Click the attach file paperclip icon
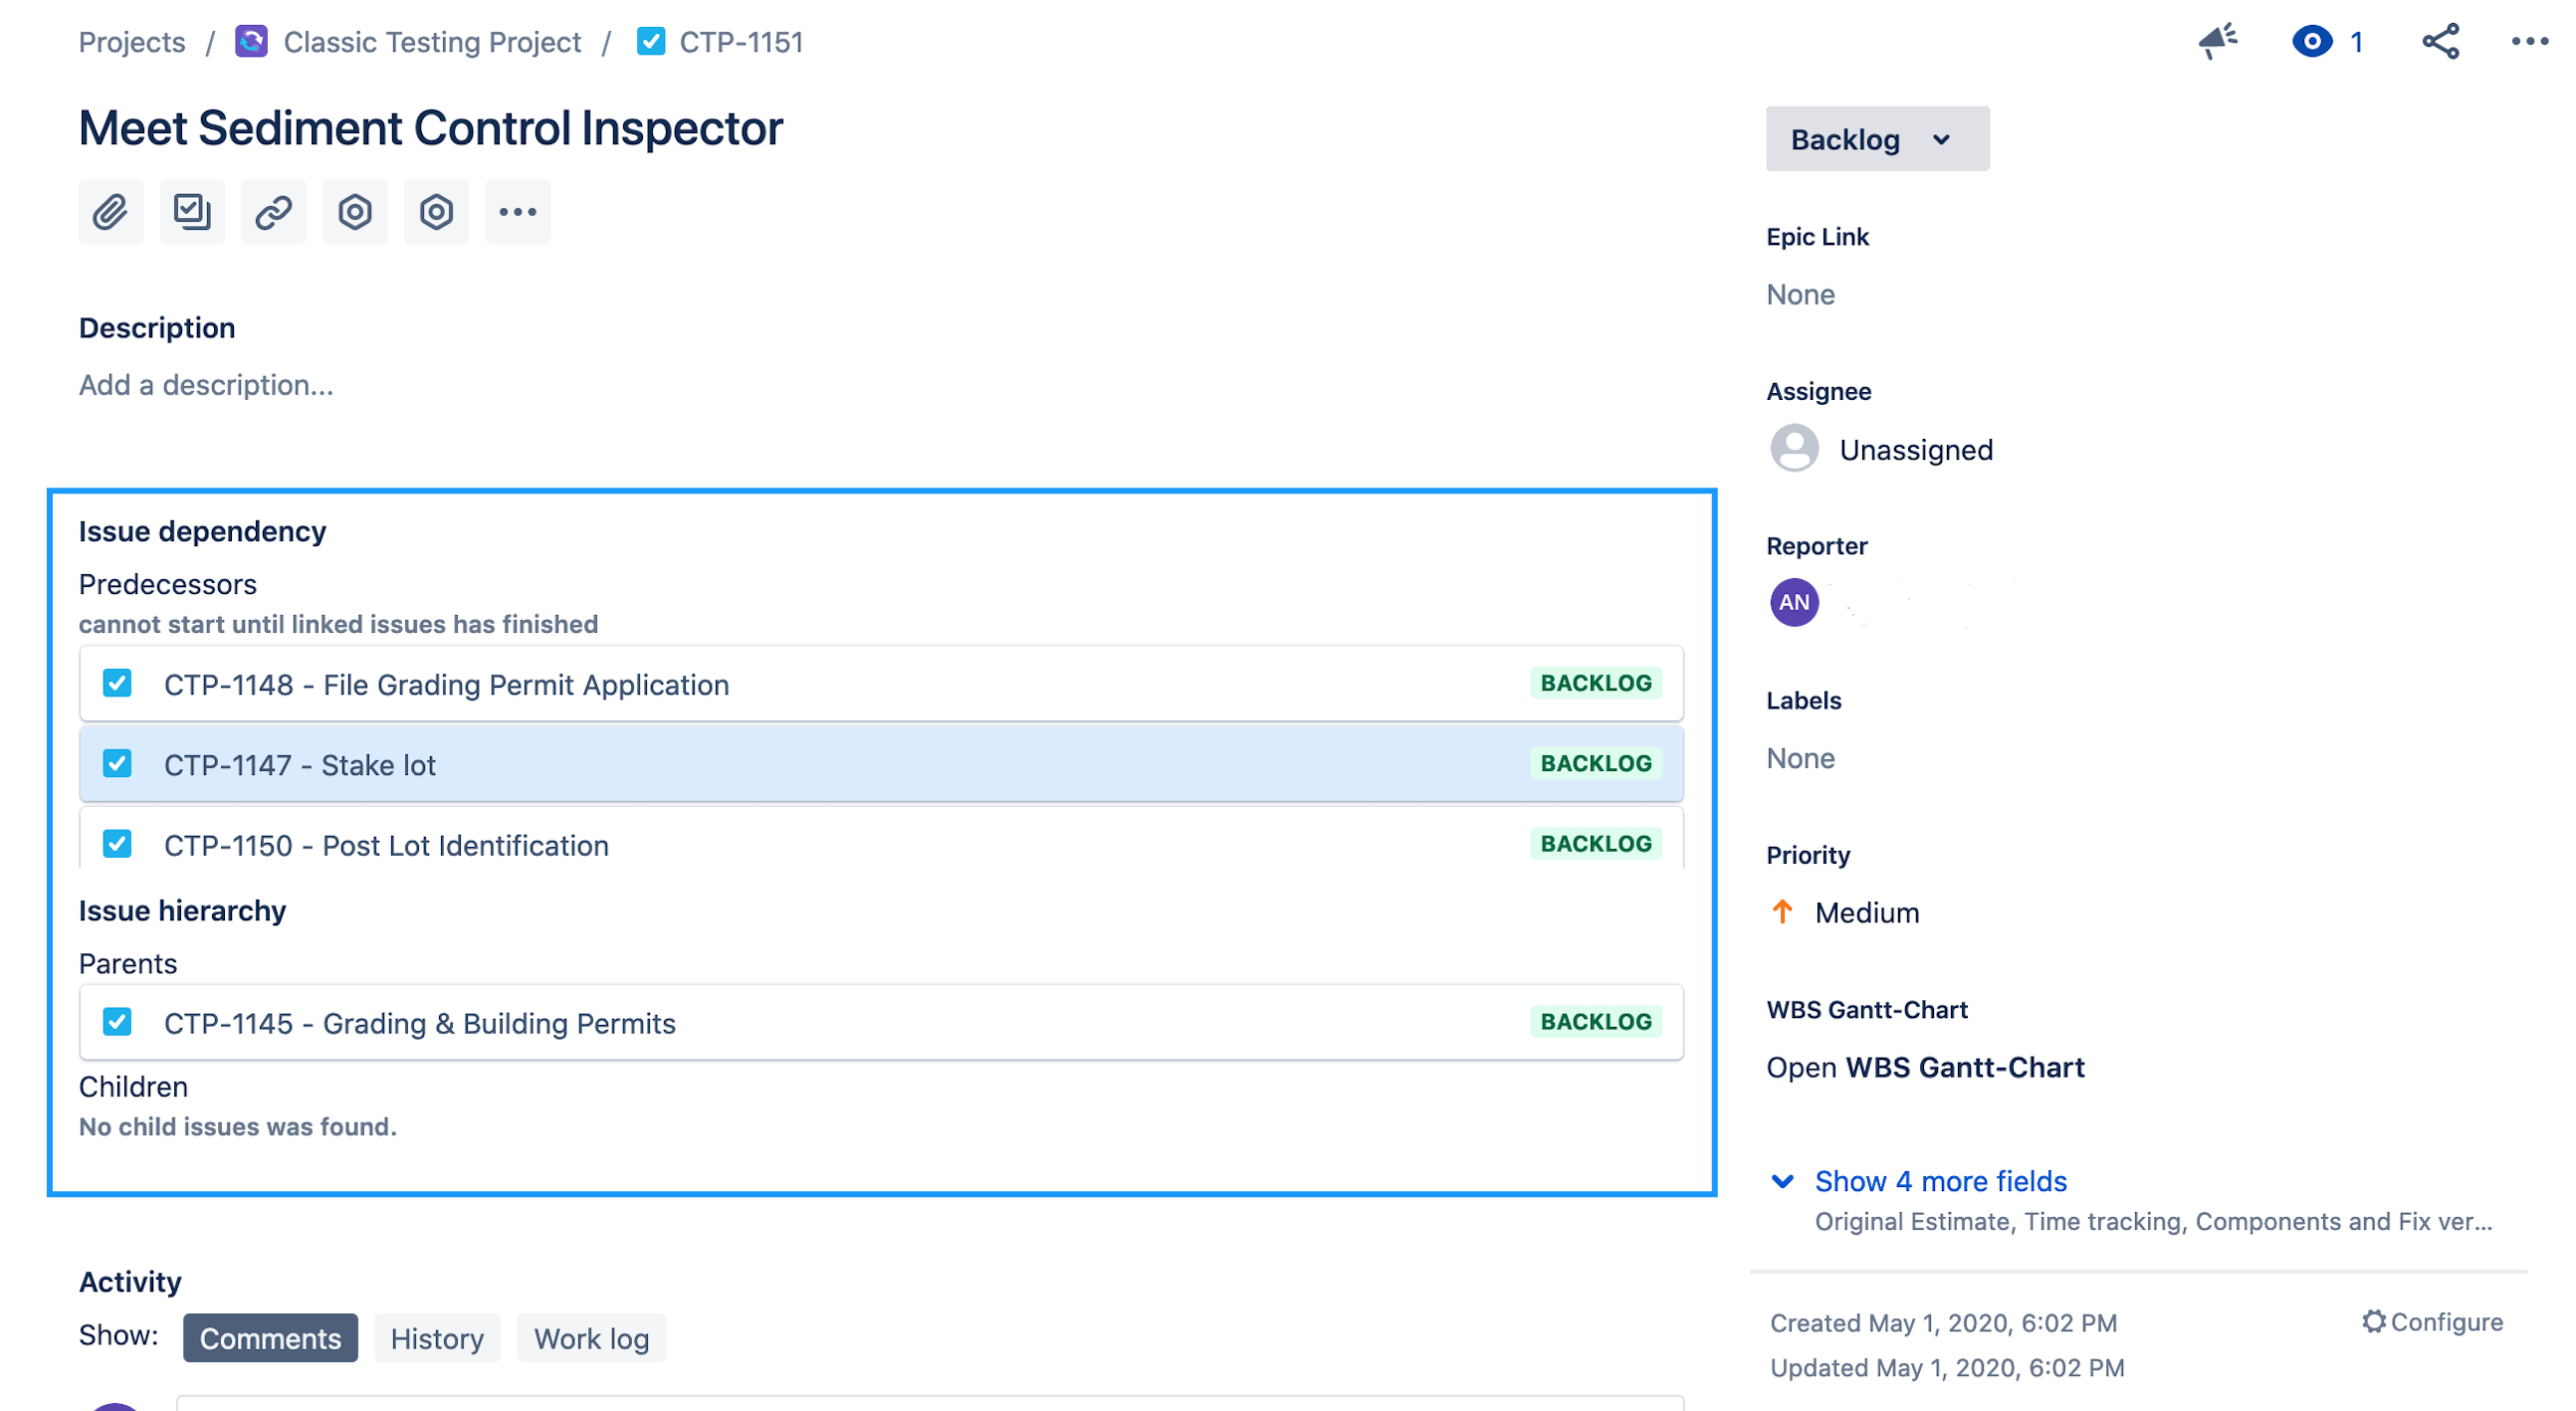The height and width of the screenshot is (1411, 2576). coord(110,211)
